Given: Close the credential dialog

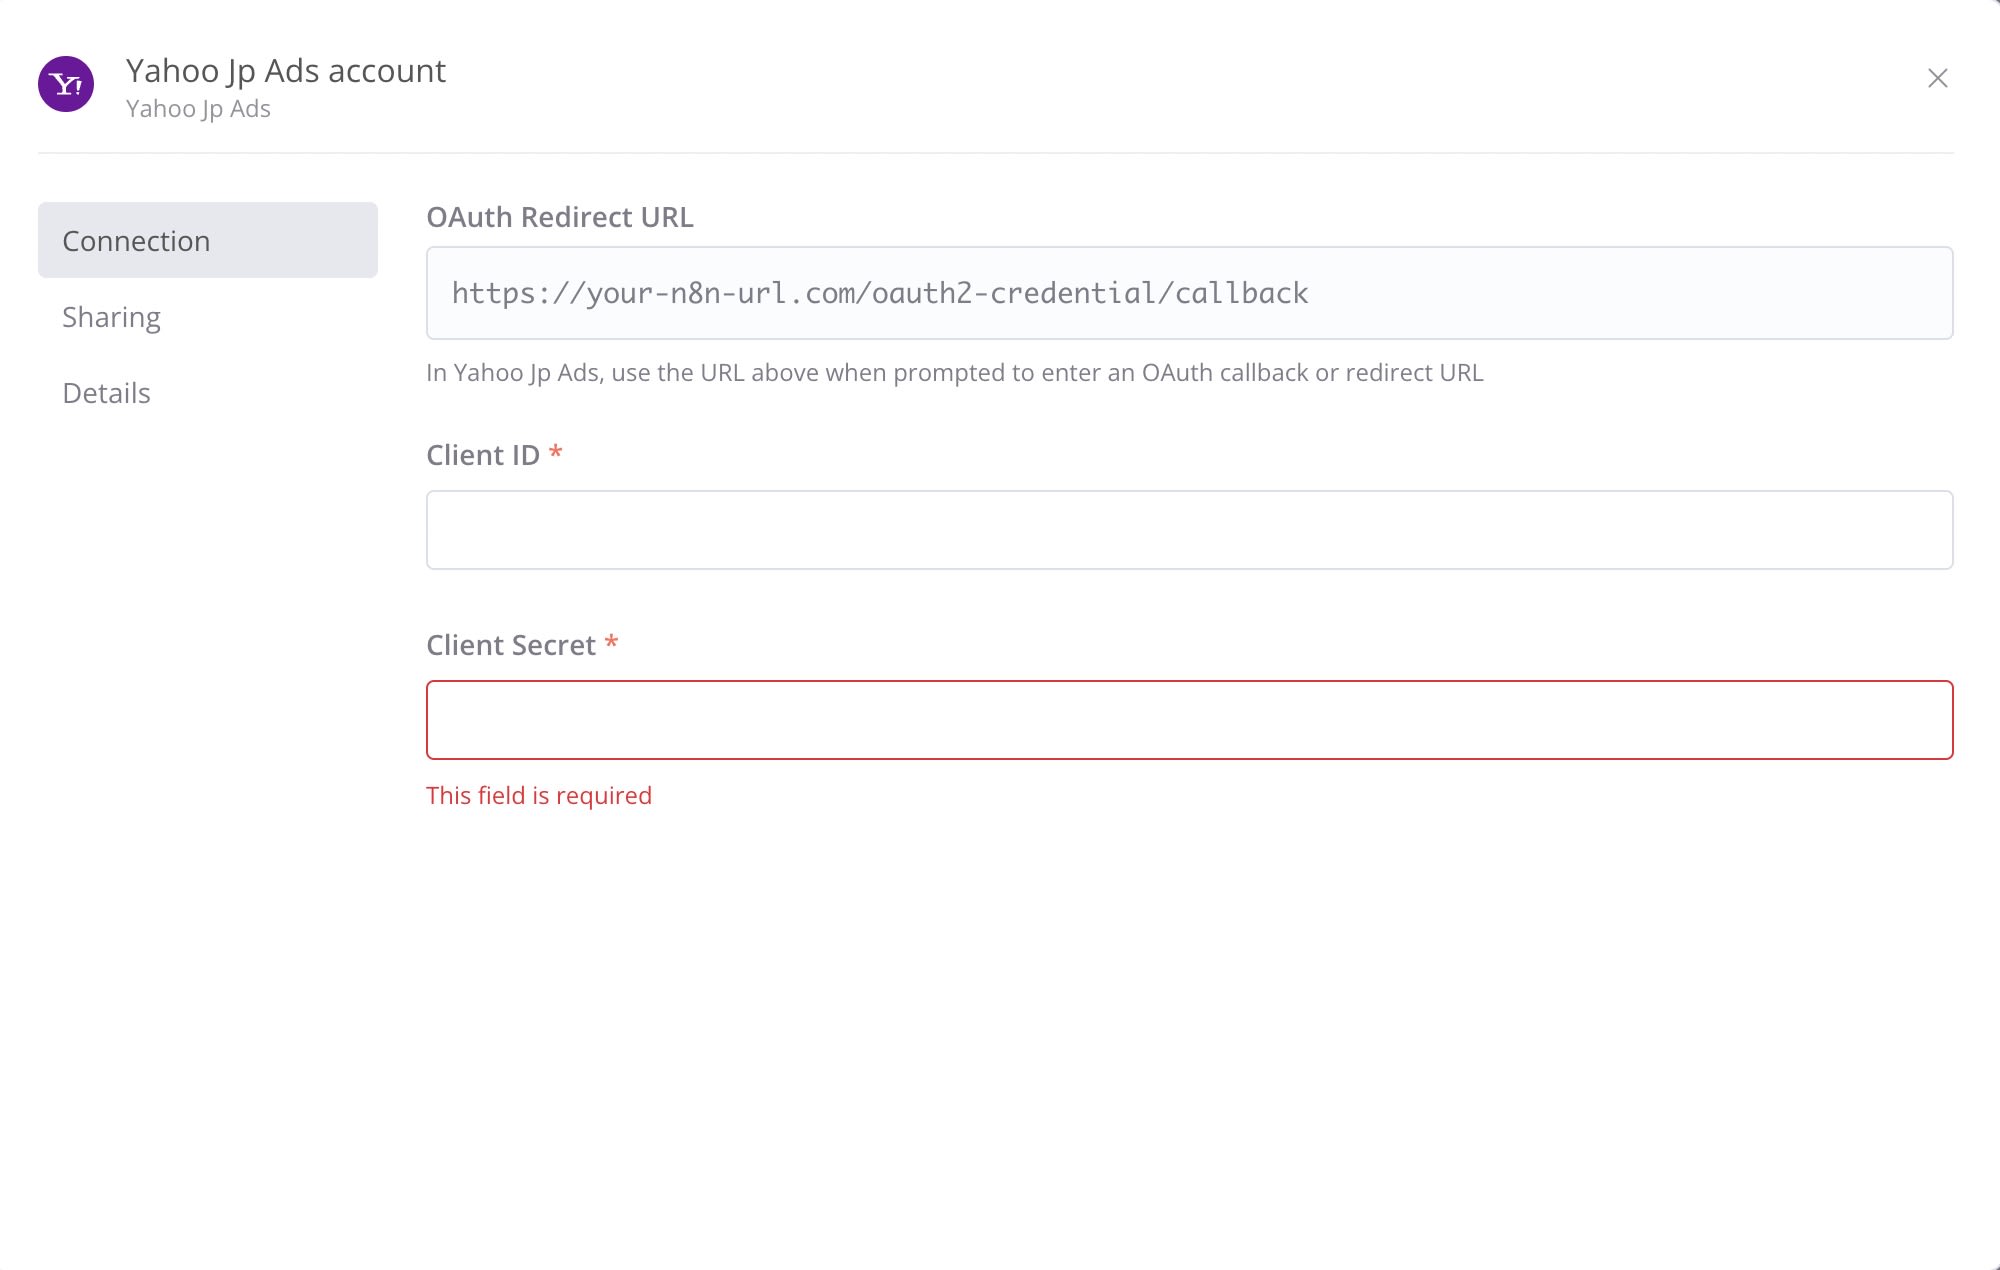Looking at the screenshot, I should 1937,78.
